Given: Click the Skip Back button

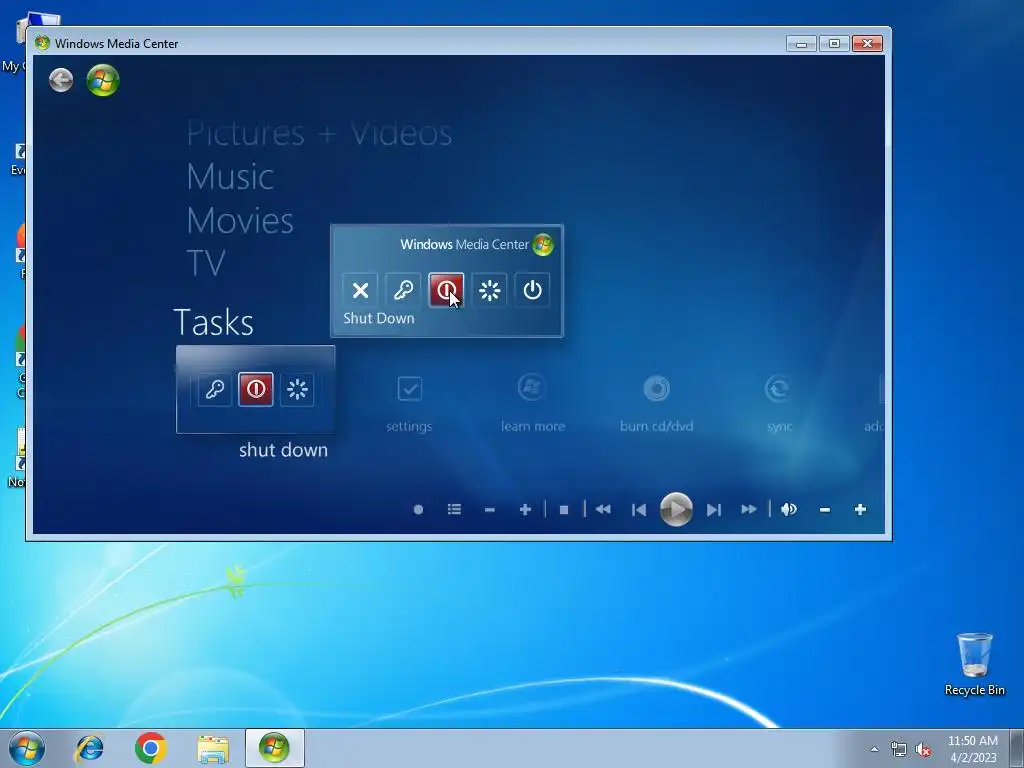Looking at the screenshot, I should tap(639, 509).
